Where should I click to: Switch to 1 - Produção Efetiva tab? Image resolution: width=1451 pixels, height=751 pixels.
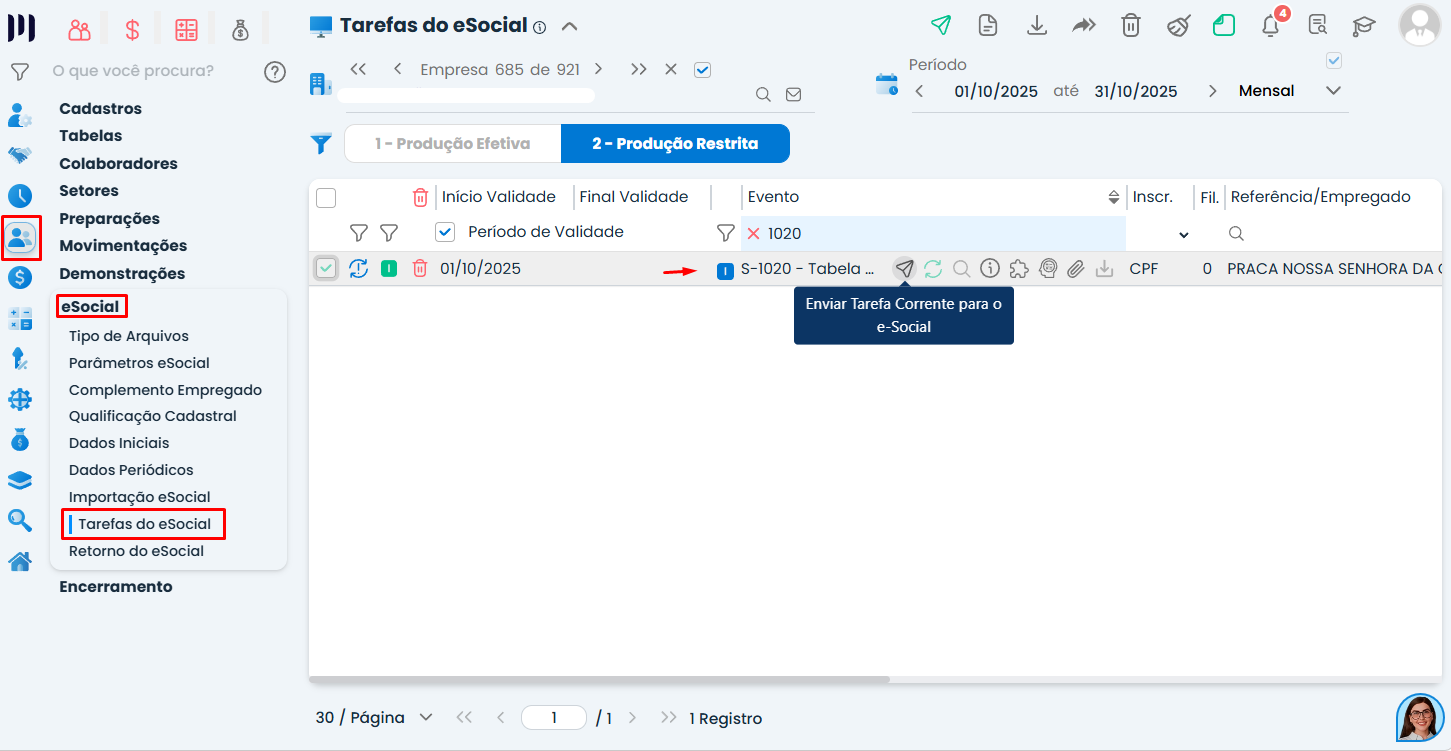click(x=452, y=144)
